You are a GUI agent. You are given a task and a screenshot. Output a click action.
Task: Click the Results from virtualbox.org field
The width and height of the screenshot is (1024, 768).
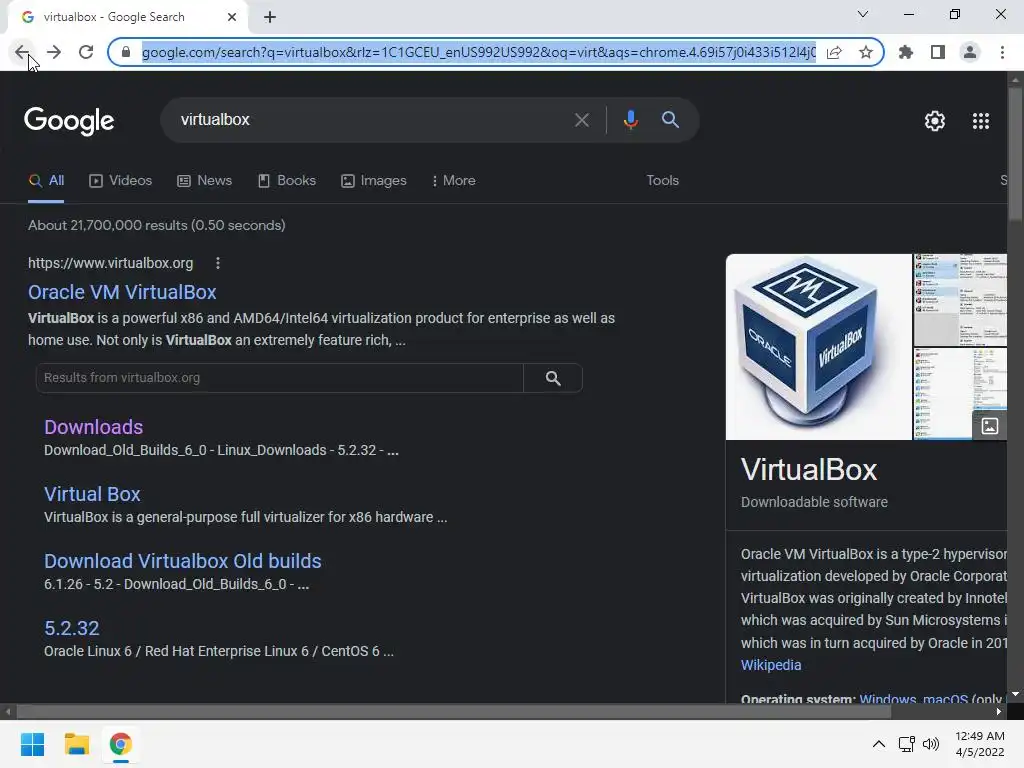pos(280,377)
